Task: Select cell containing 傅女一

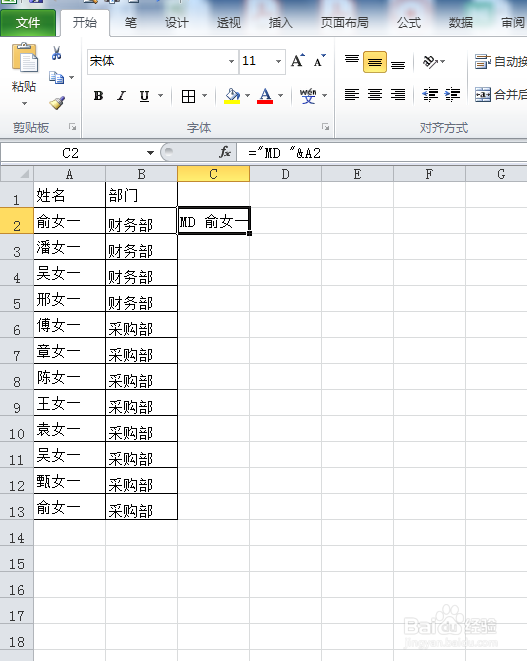Action: [70, 325]
